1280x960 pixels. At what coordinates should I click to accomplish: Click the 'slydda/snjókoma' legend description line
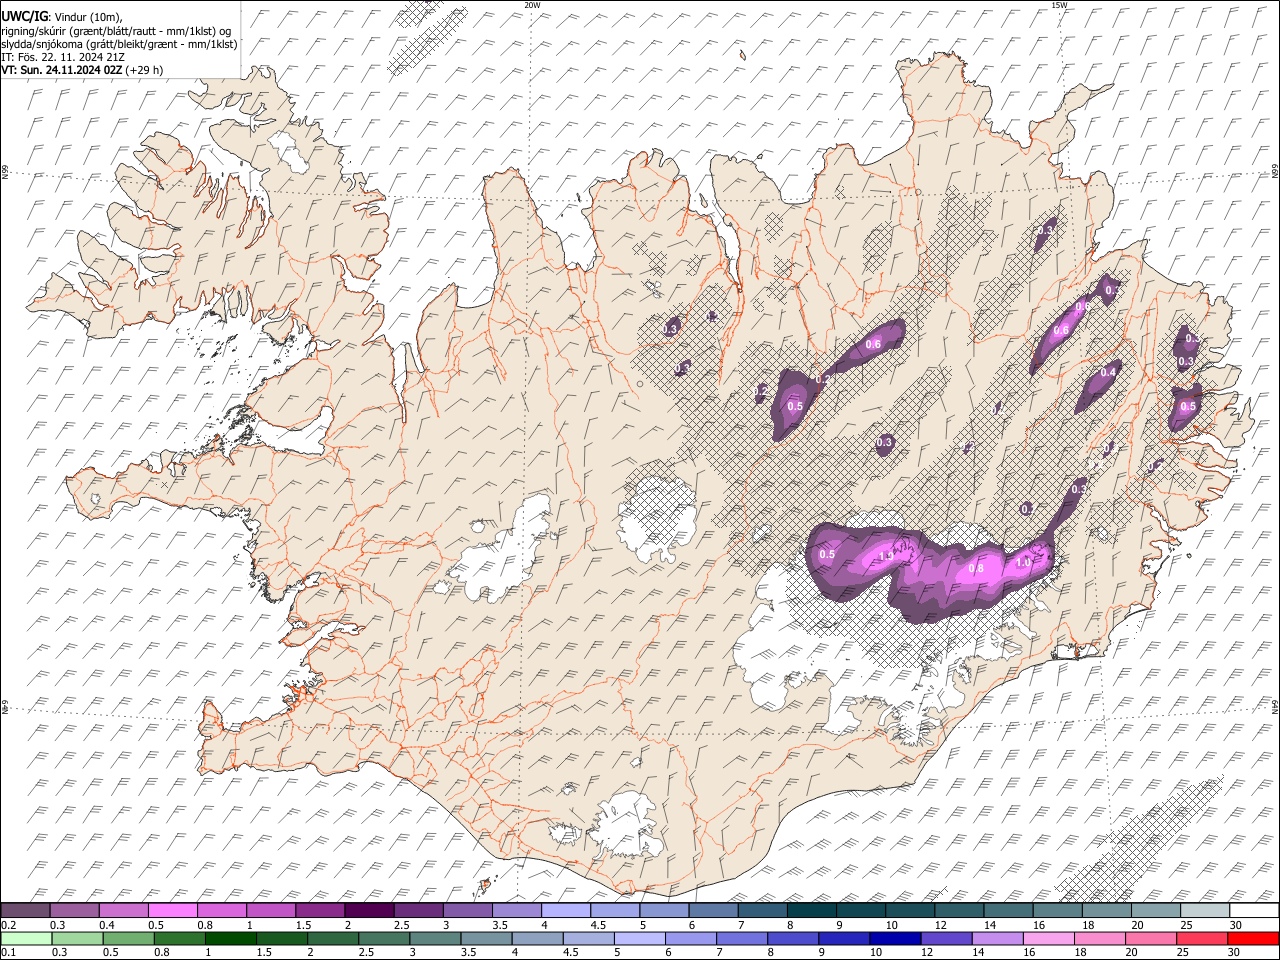119,44
